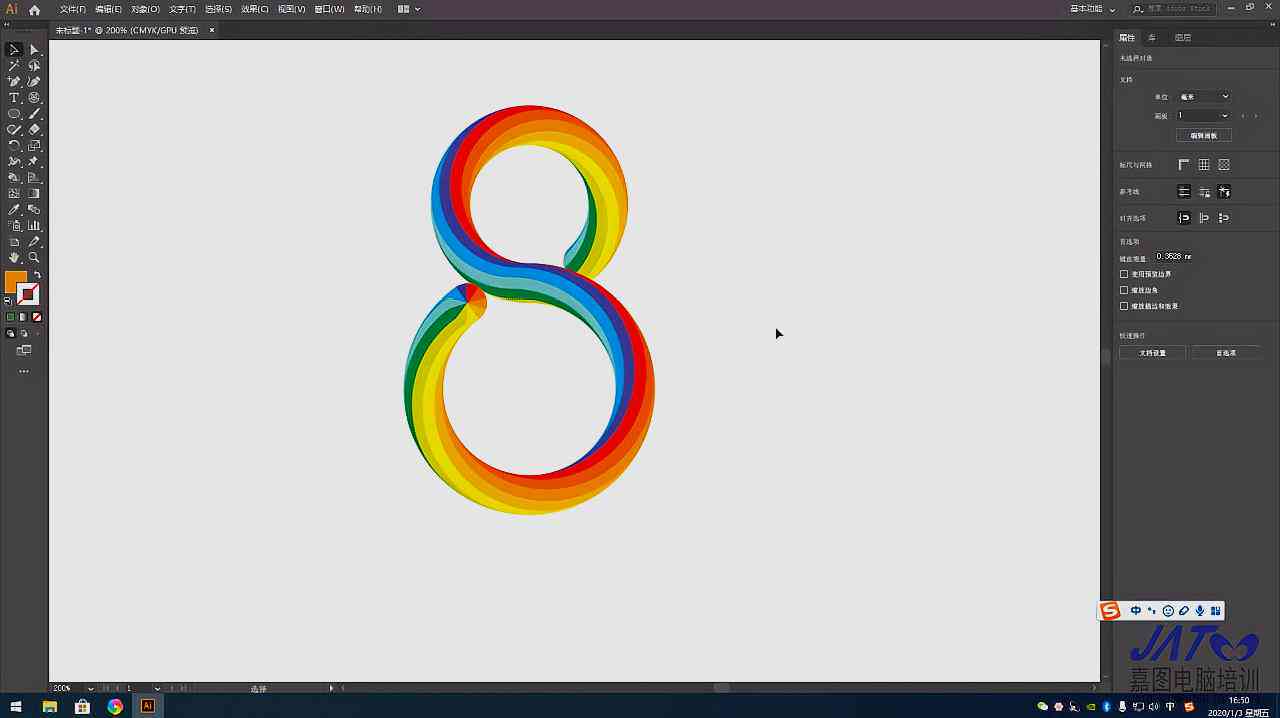Toggle the show rulers icon
The image size is (1280, 718).
click(1184, 165)
